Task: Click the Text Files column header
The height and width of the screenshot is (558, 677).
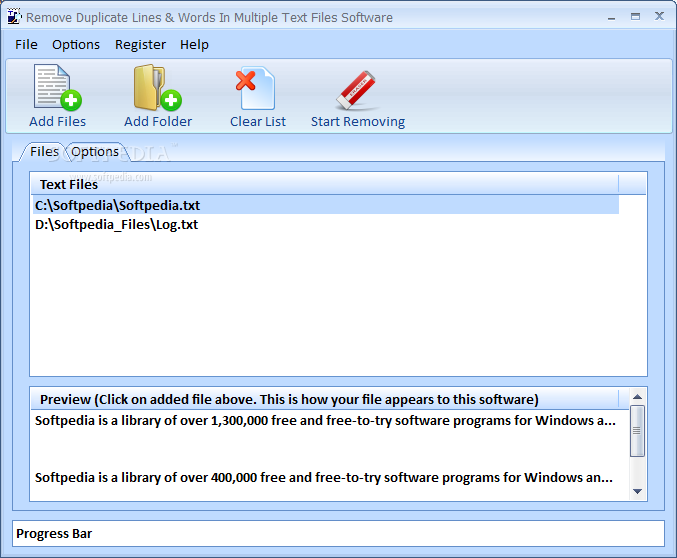Action: (325, 184)
